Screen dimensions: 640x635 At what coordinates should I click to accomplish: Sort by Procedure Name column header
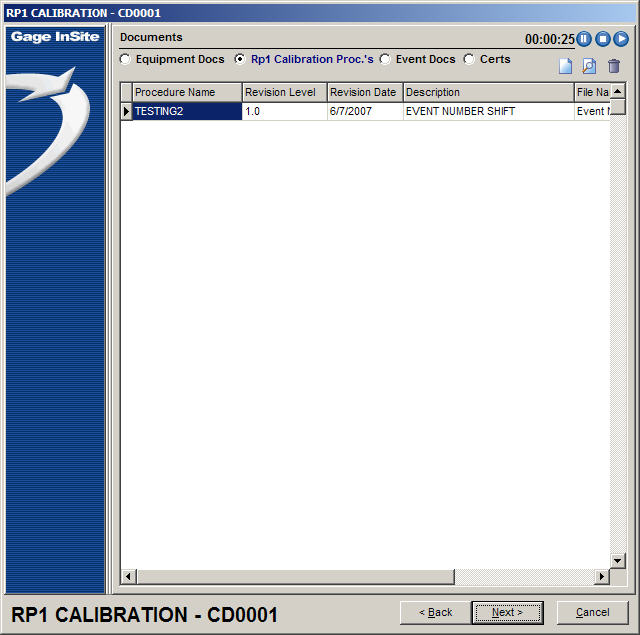(x=187, y=92)
